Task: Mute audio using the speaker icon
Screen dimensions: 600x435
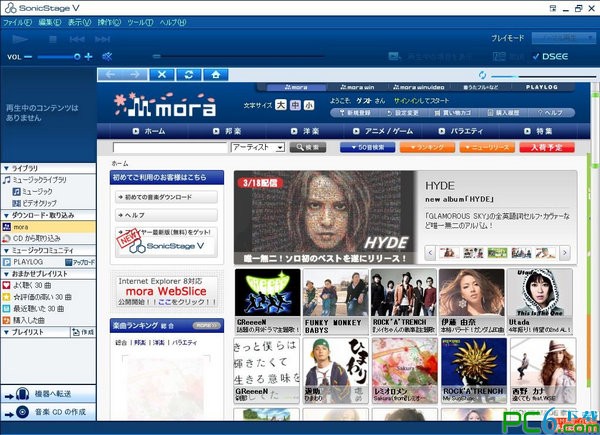Action: pos(107,57)
